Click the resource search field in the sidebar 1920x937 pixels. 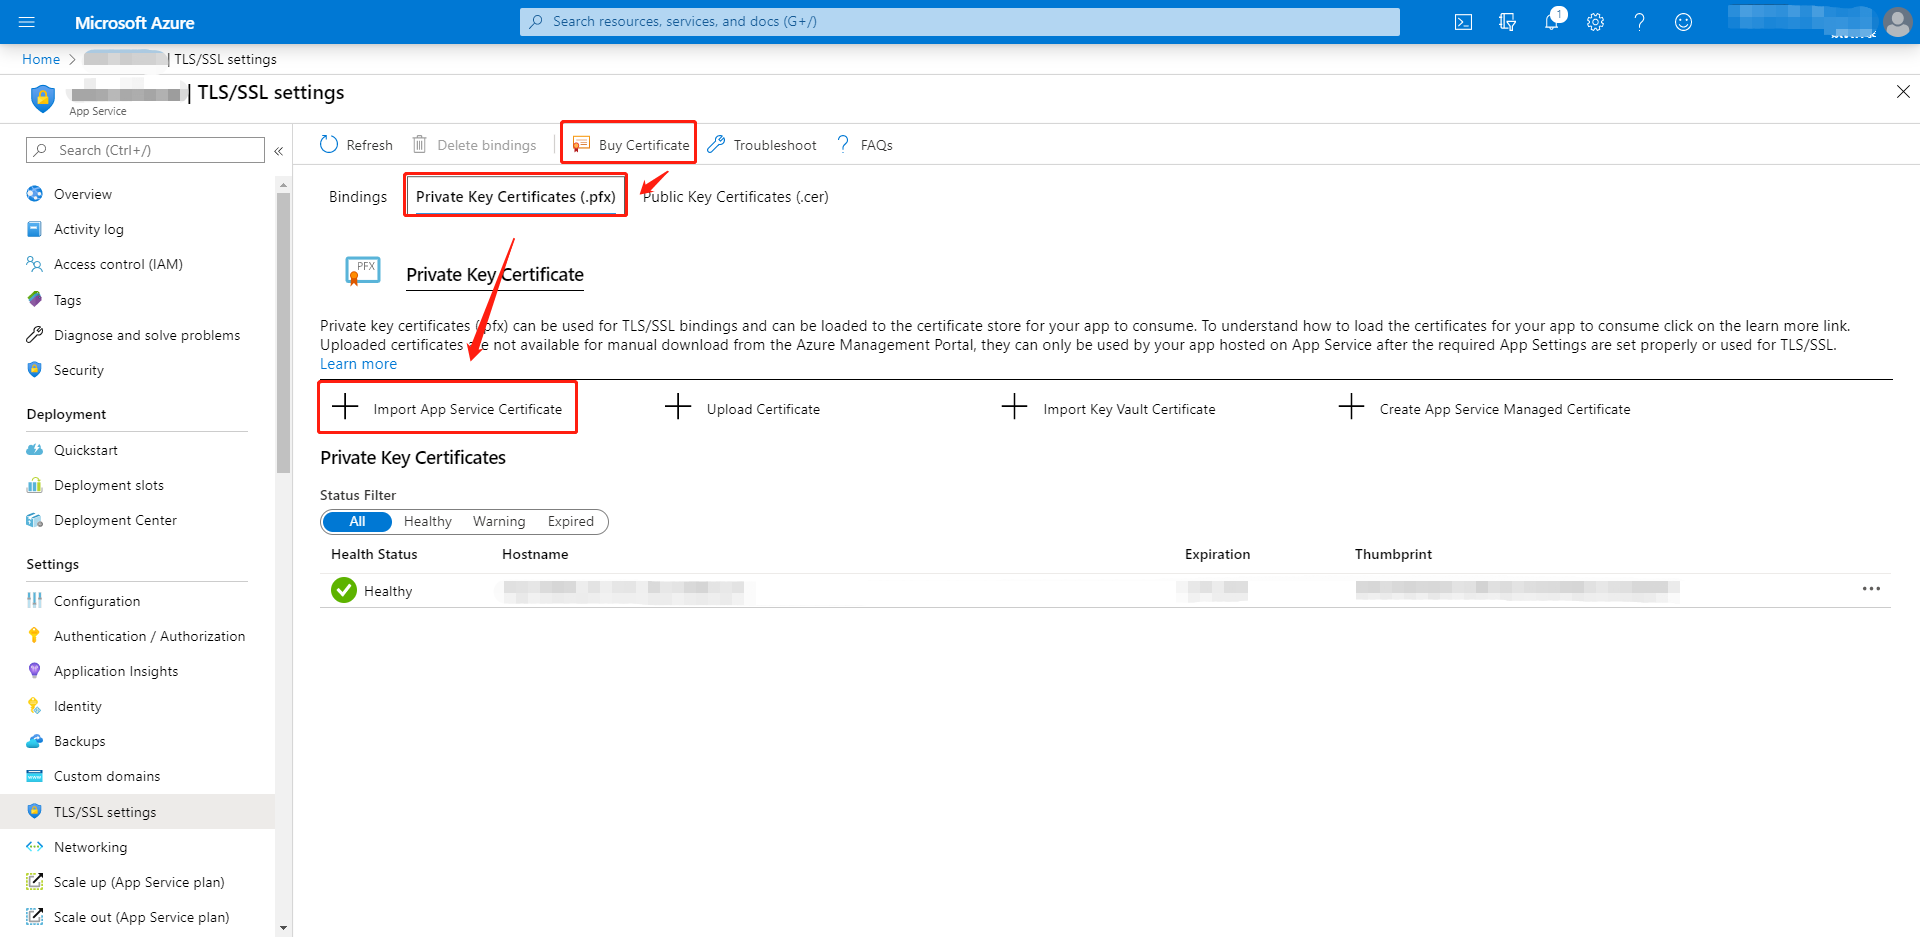[x=144, y=149]
